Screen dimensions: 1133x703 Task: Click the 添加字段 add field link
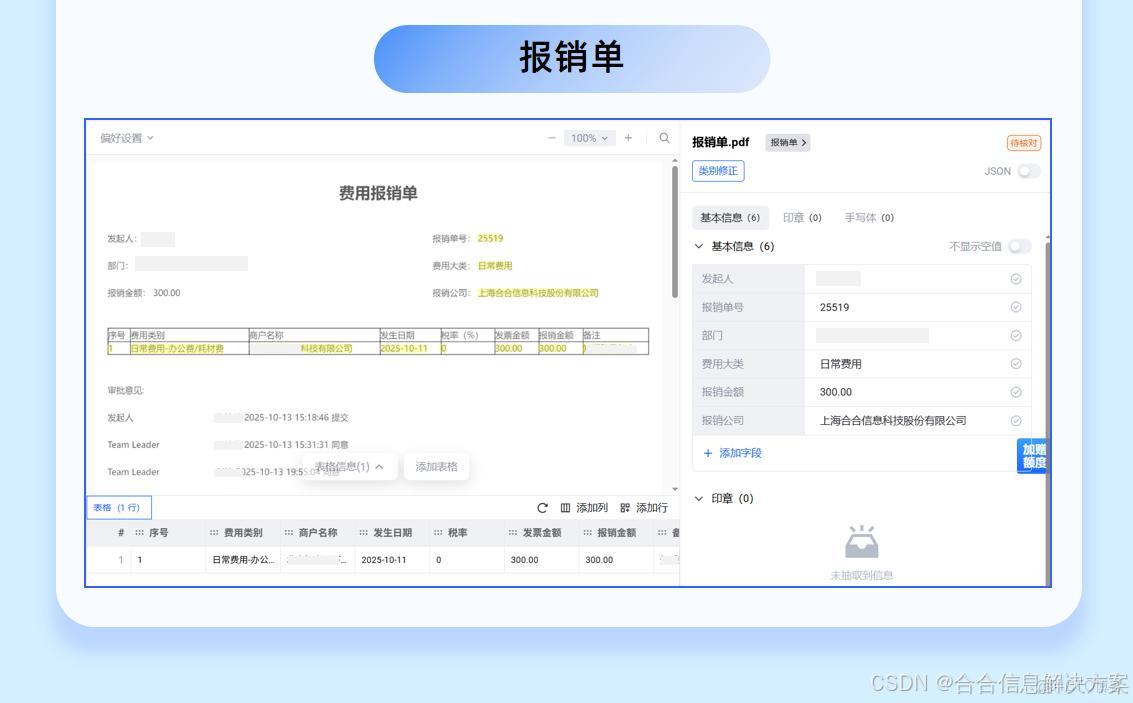(x=733, y=452)
